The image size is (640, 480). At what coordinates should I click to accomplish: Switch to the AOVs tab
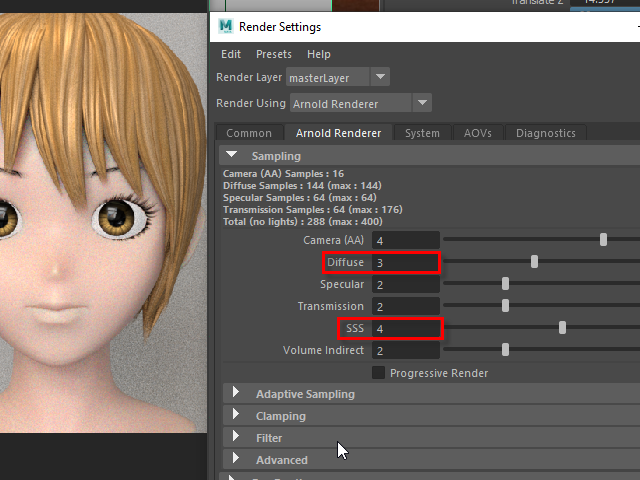(477, 133)
